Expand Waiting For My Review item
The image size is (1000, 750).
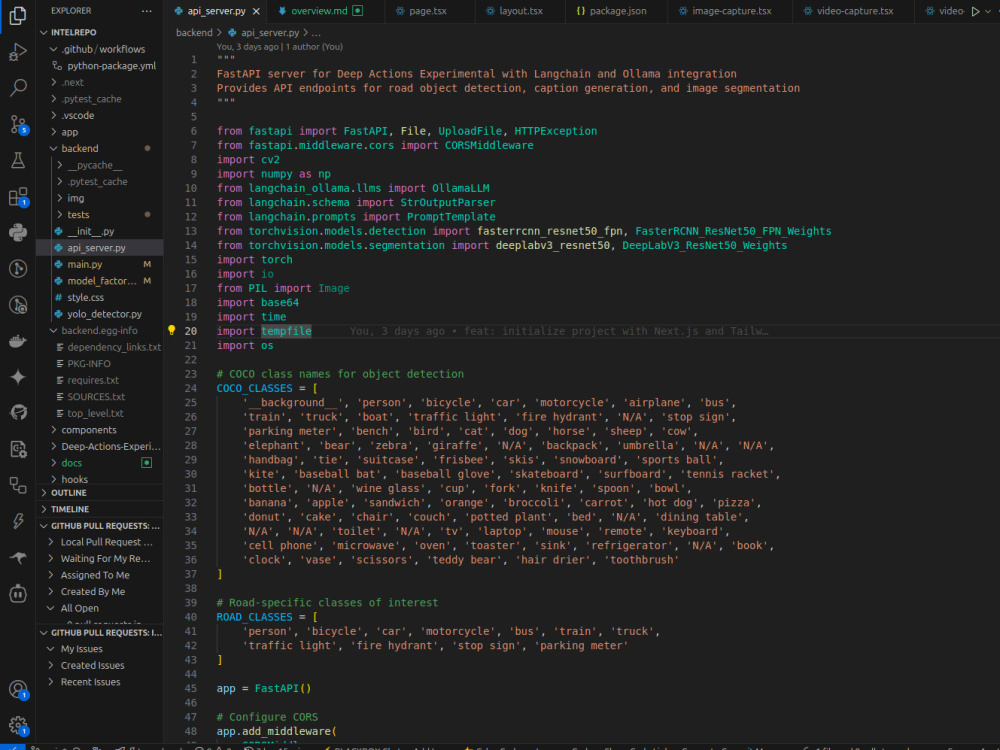point(99,559)
